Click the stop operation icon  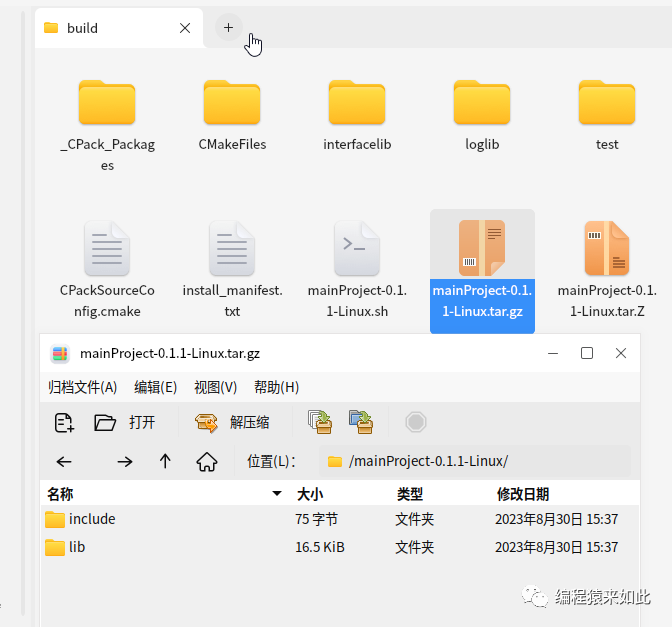click(416, 422)
